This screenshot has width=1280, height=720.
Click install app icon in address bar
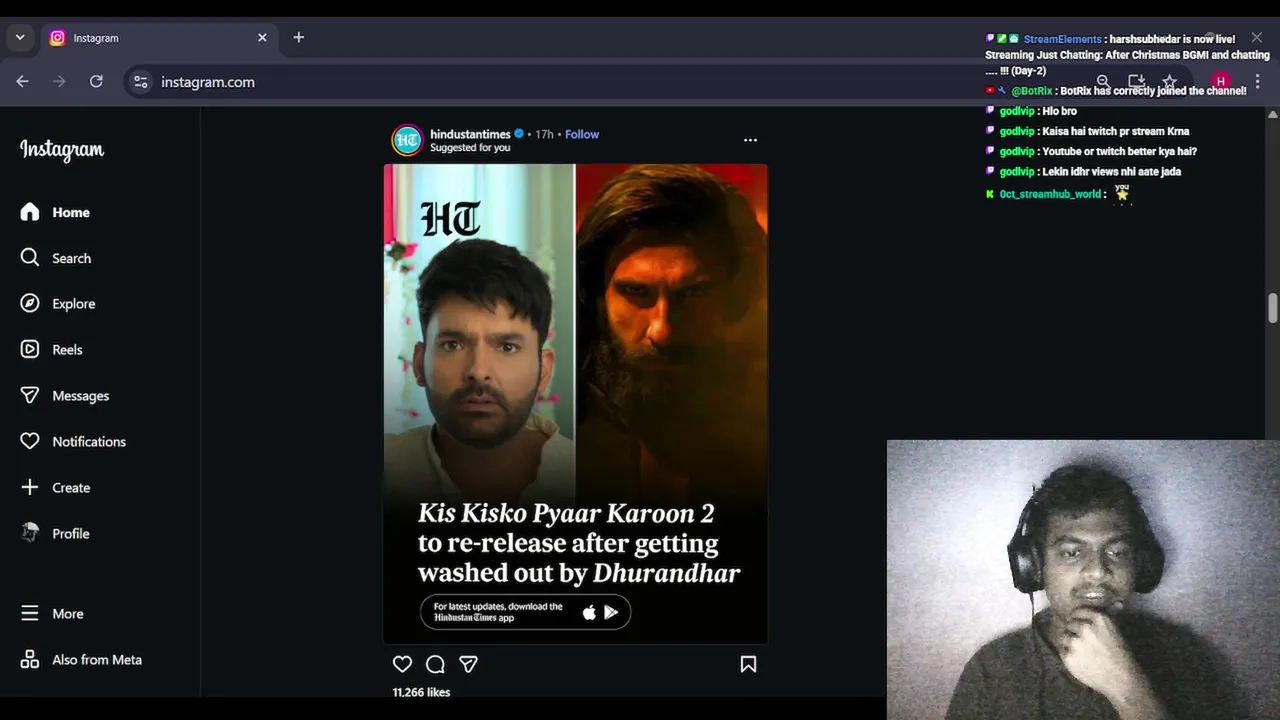[1136, 82]
